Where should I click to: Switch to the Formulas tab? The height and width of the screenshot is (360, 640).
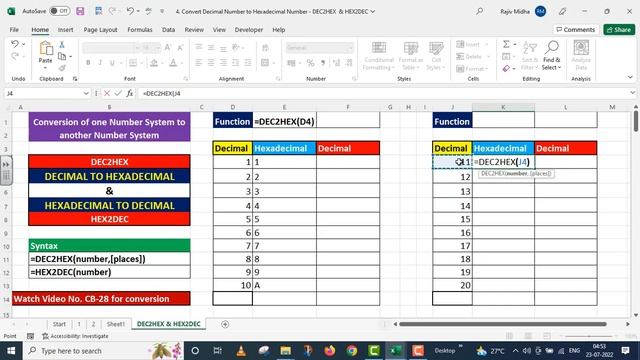tap(140, 30)
